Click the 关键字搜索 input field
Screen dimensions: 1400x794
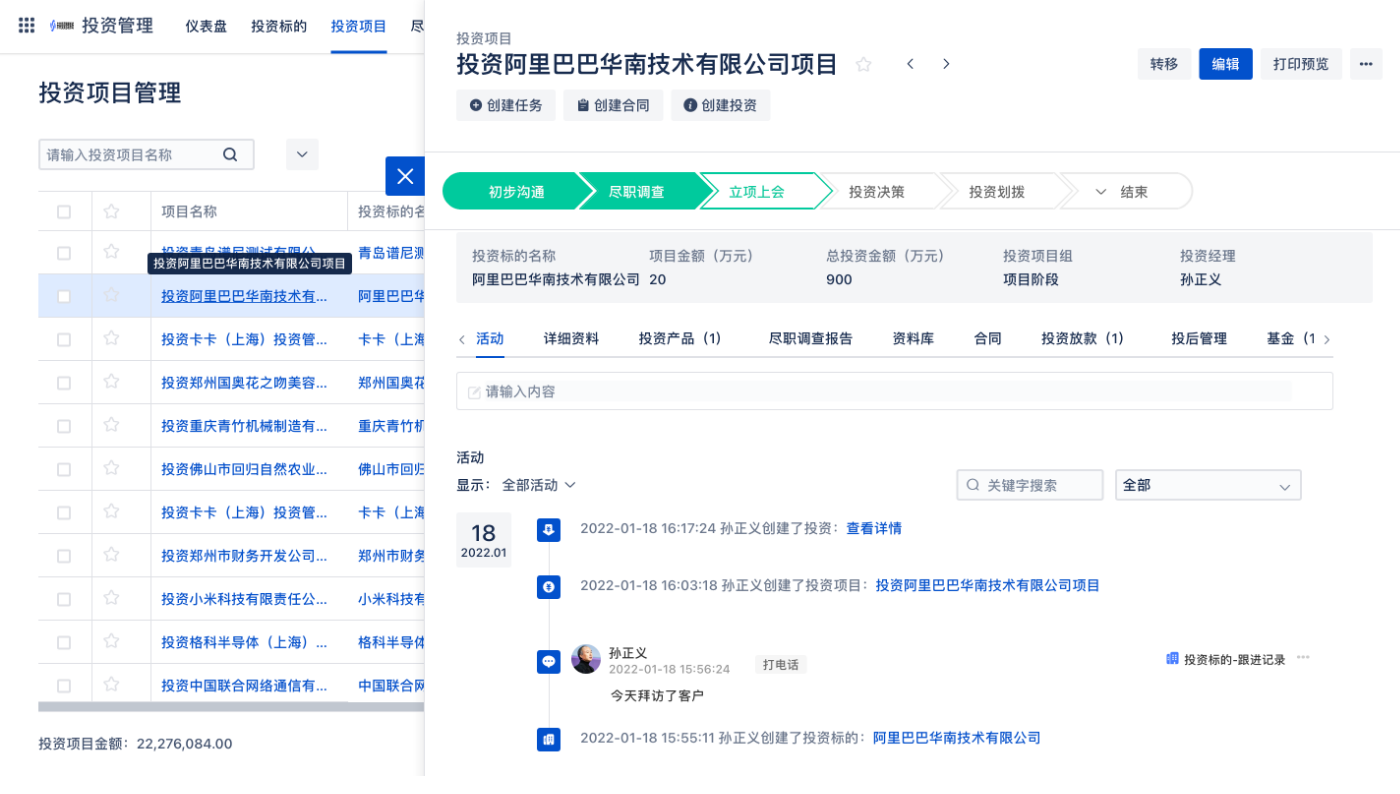(1030, 485)
